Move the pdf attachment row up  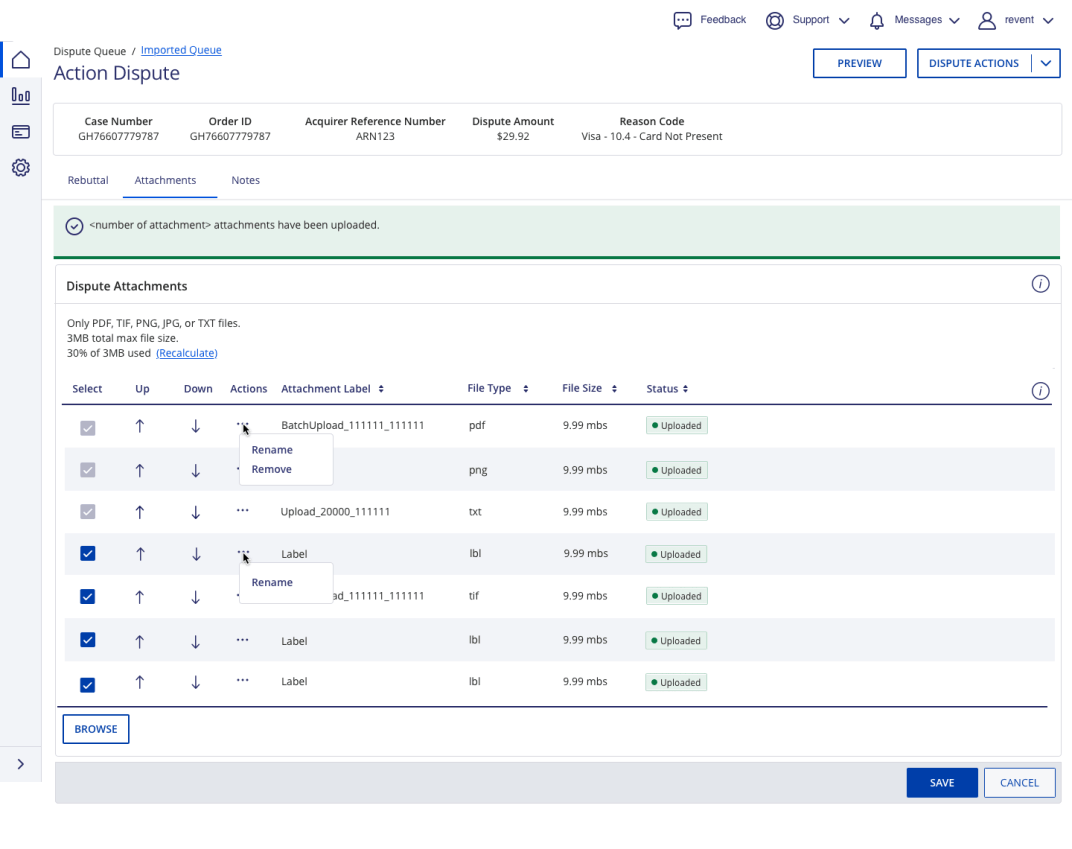point(139,426)
